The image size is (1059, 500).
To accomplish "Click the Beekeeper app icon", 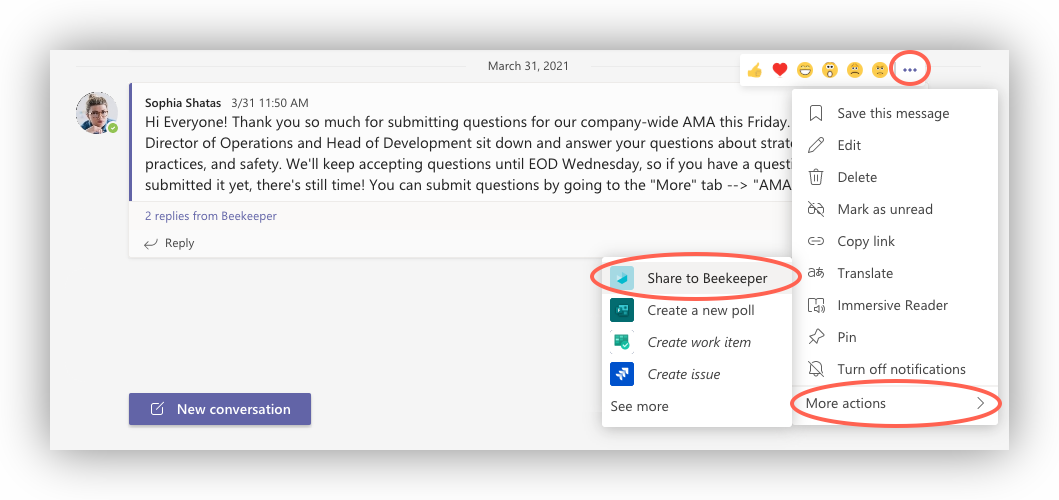I will tap(622, 278).
